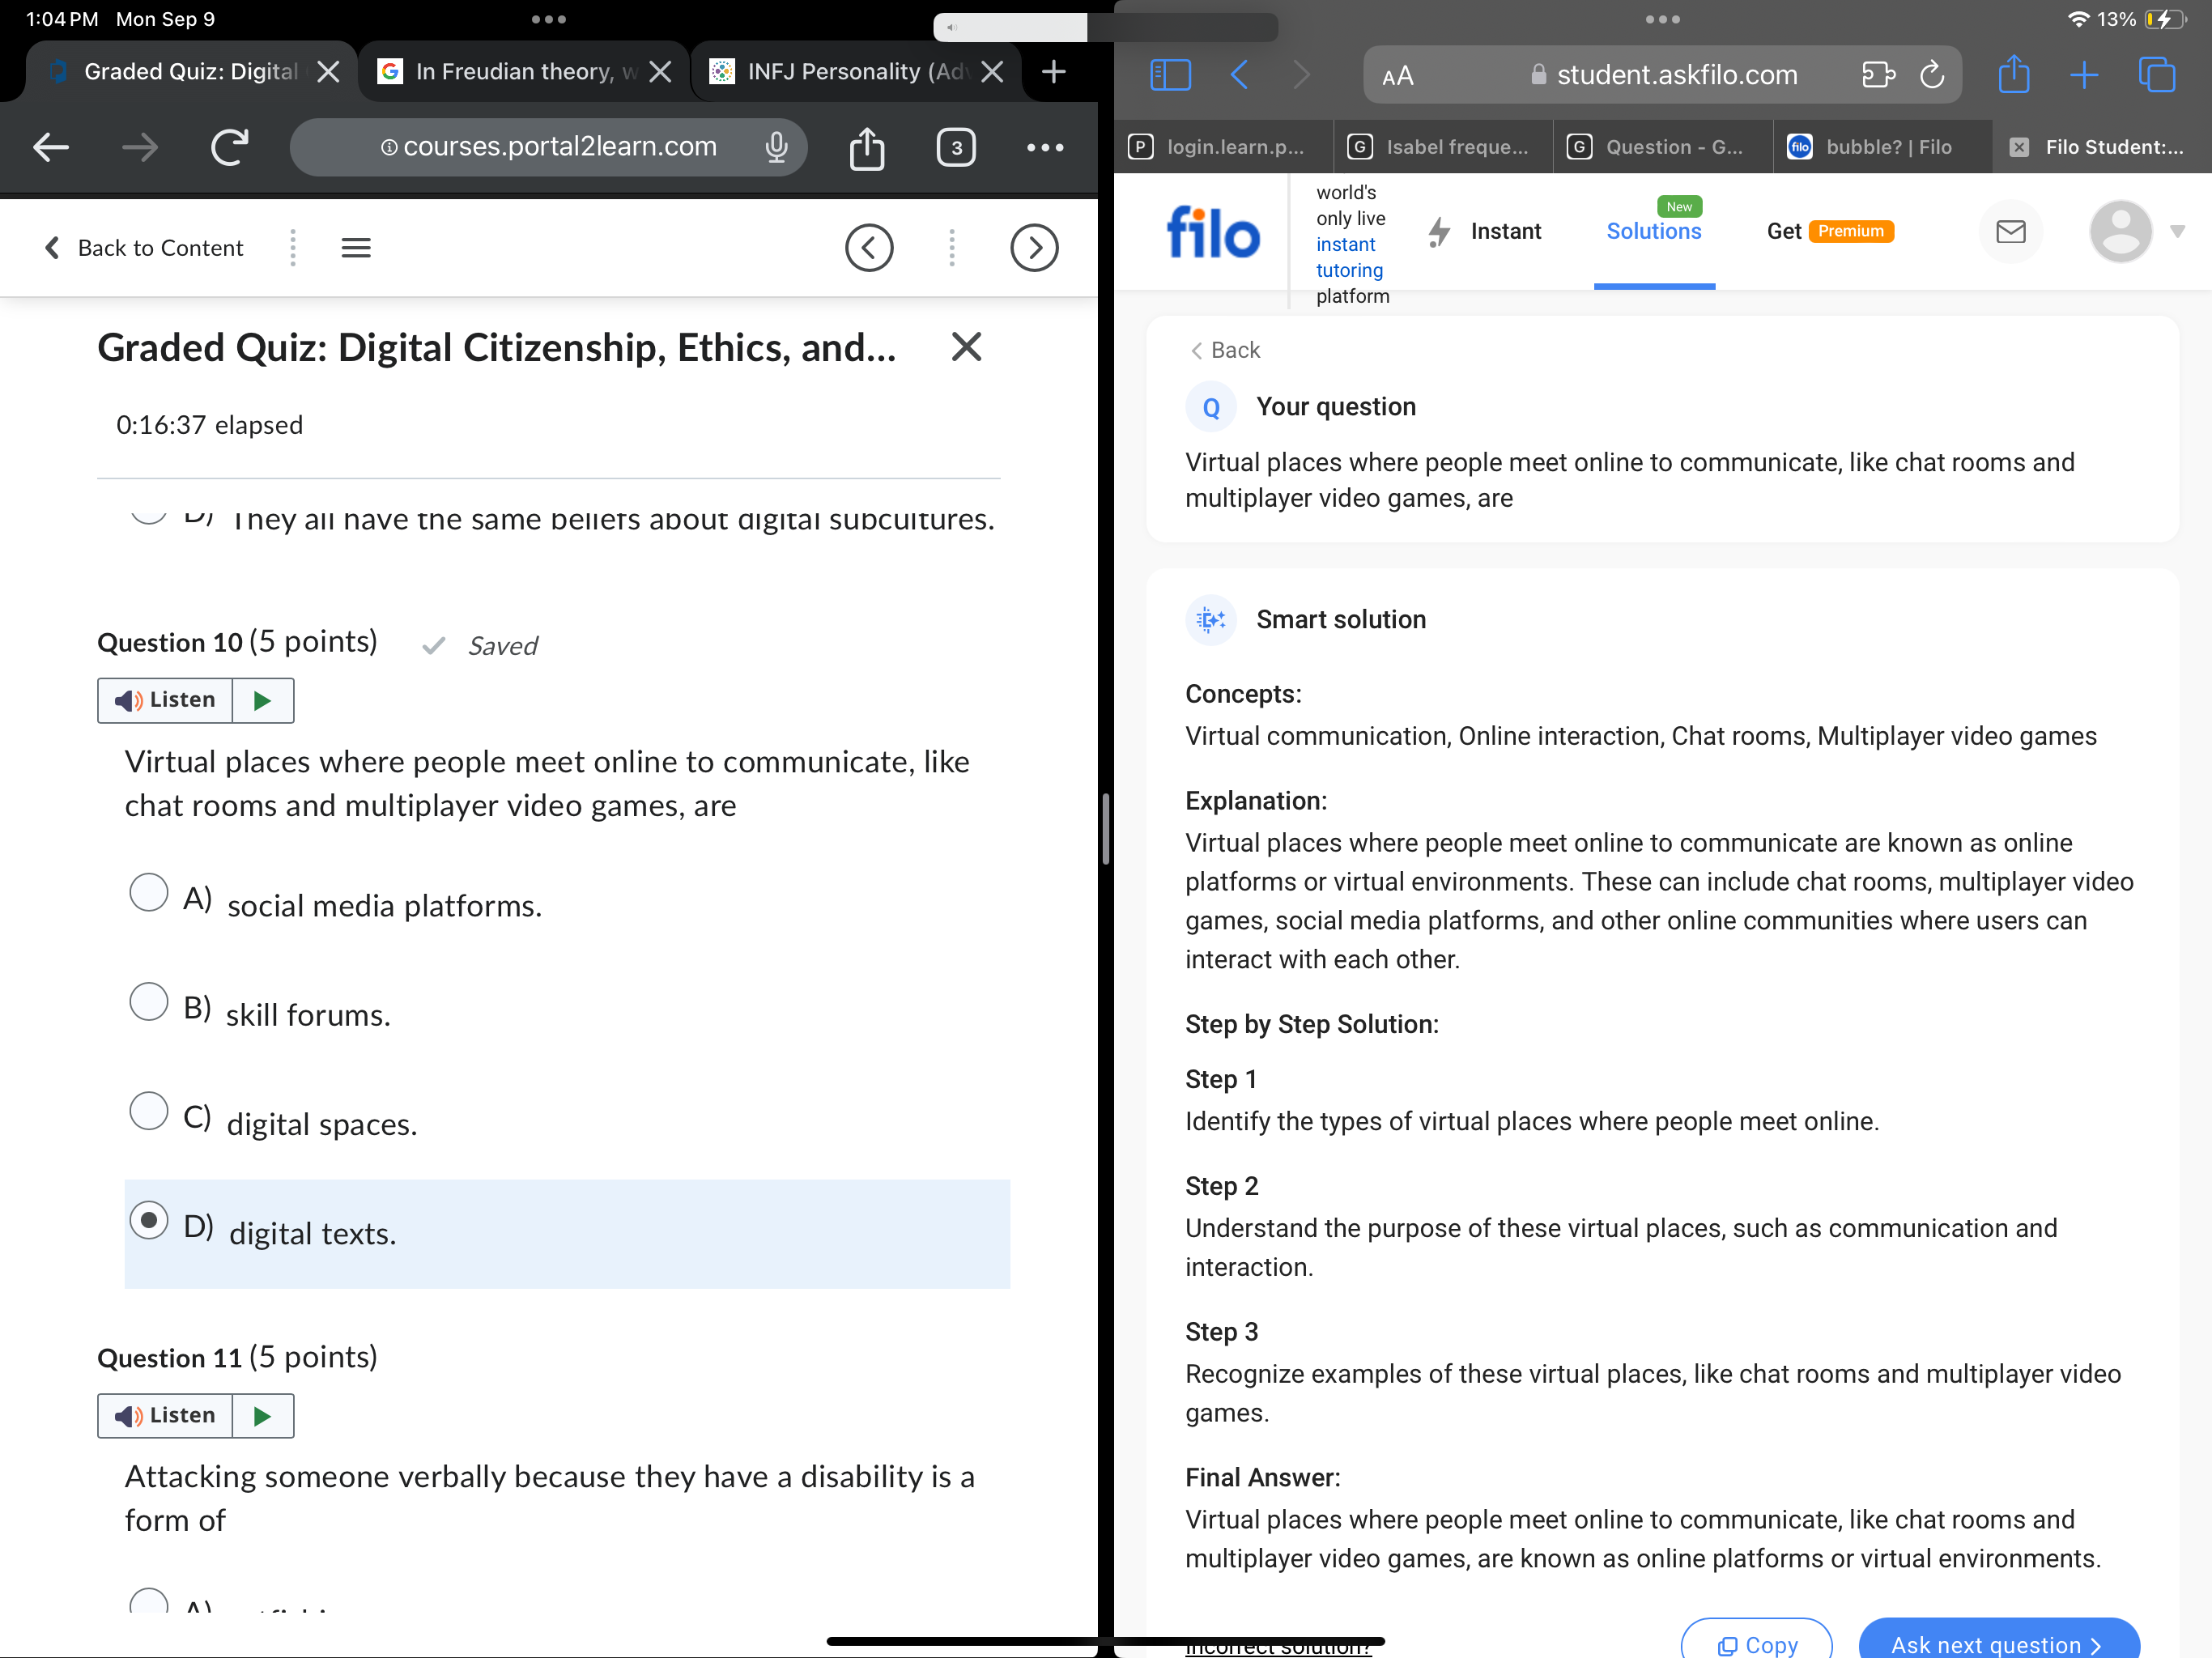
Task: Click the student.askfilo.com address field
Action: (x=1662, y=75)
